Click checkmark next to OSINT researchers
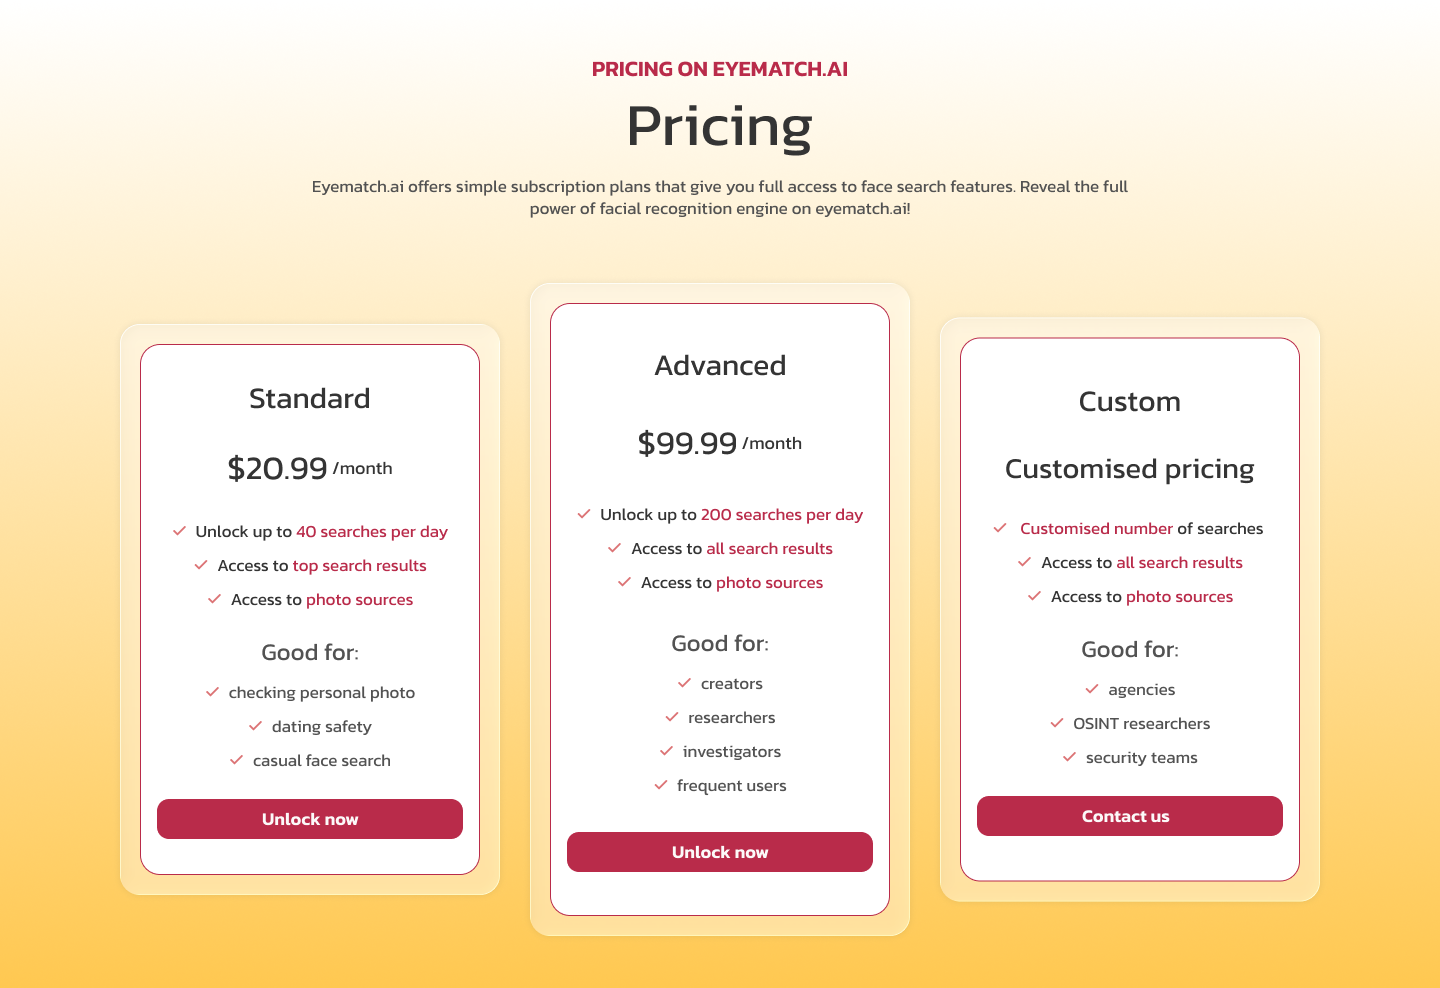Screen dimensions: 1440x988 click(1057, 723)
